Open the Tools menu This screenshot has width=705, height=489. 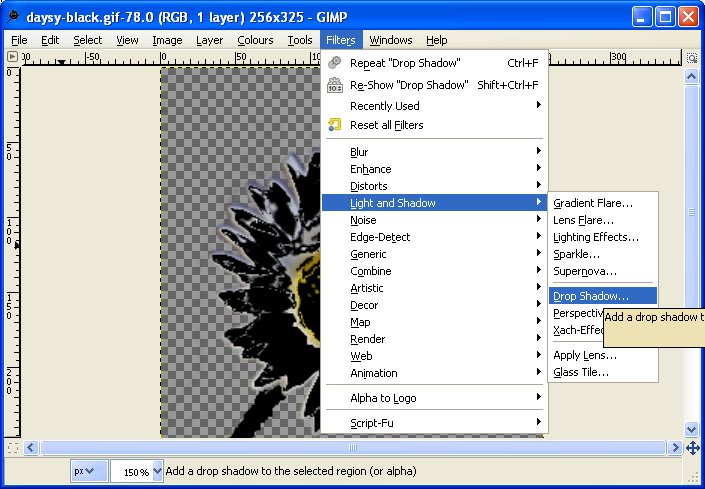300,40
